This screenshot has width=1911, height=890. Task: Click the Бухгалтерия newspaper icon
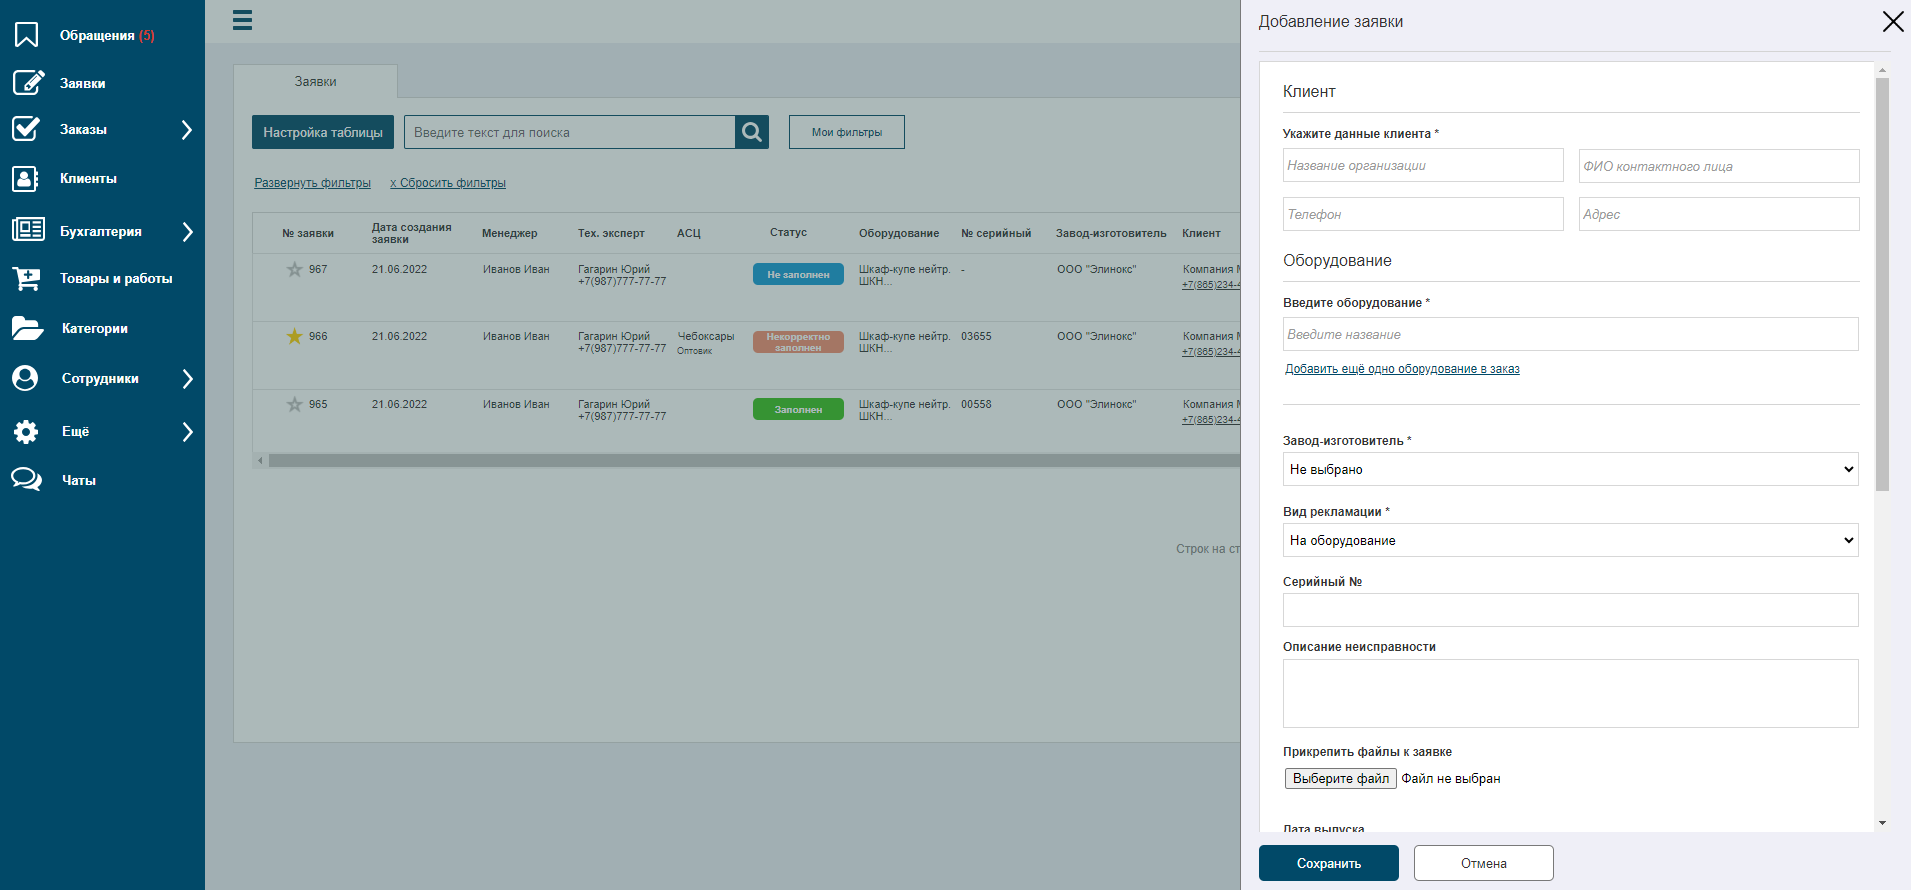(28, 230)
